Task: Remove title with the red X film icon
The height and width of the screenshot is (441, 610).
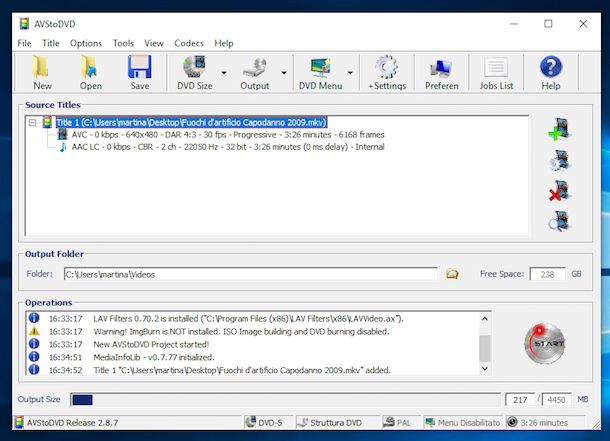Action: tap(560, 191)
